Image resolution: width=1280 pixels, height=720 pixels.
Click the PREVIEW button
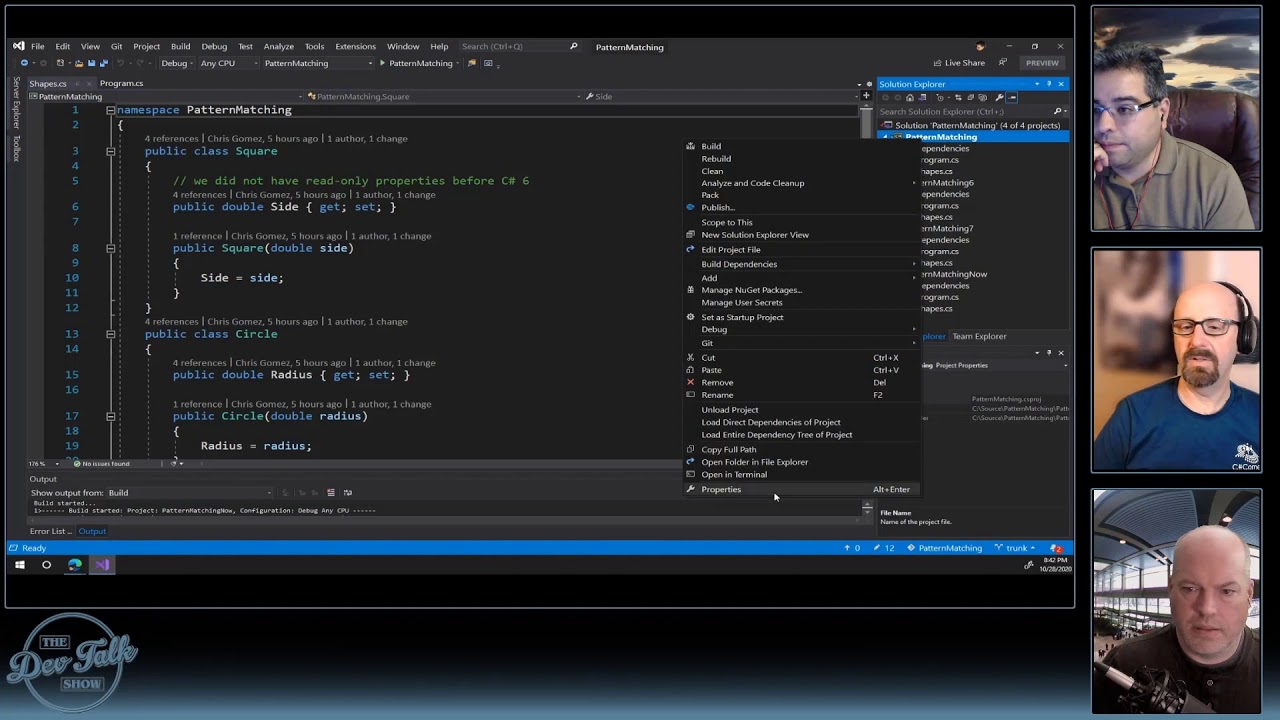click(1042, 63)
